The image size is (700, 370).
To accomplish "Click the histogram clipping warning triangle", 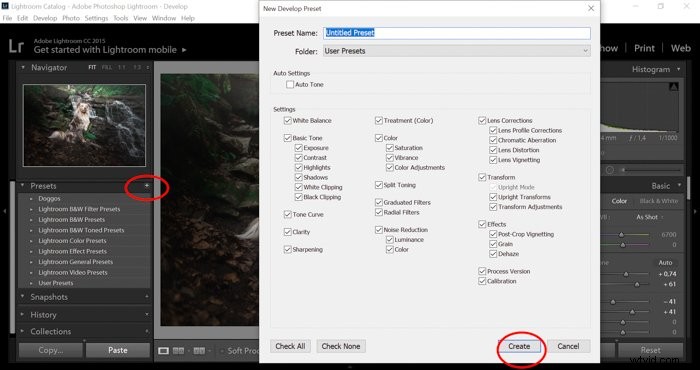I will click(x=674, y=87).
